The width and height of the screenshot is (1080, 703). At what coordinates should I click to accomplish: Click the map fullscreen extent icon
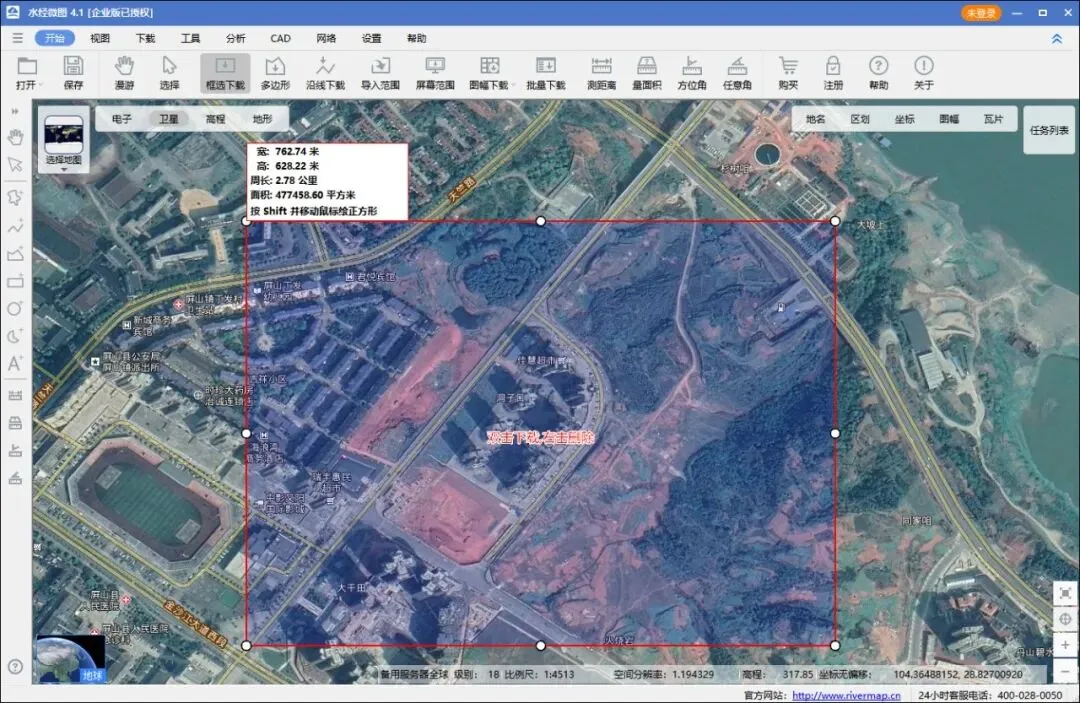1065,594
